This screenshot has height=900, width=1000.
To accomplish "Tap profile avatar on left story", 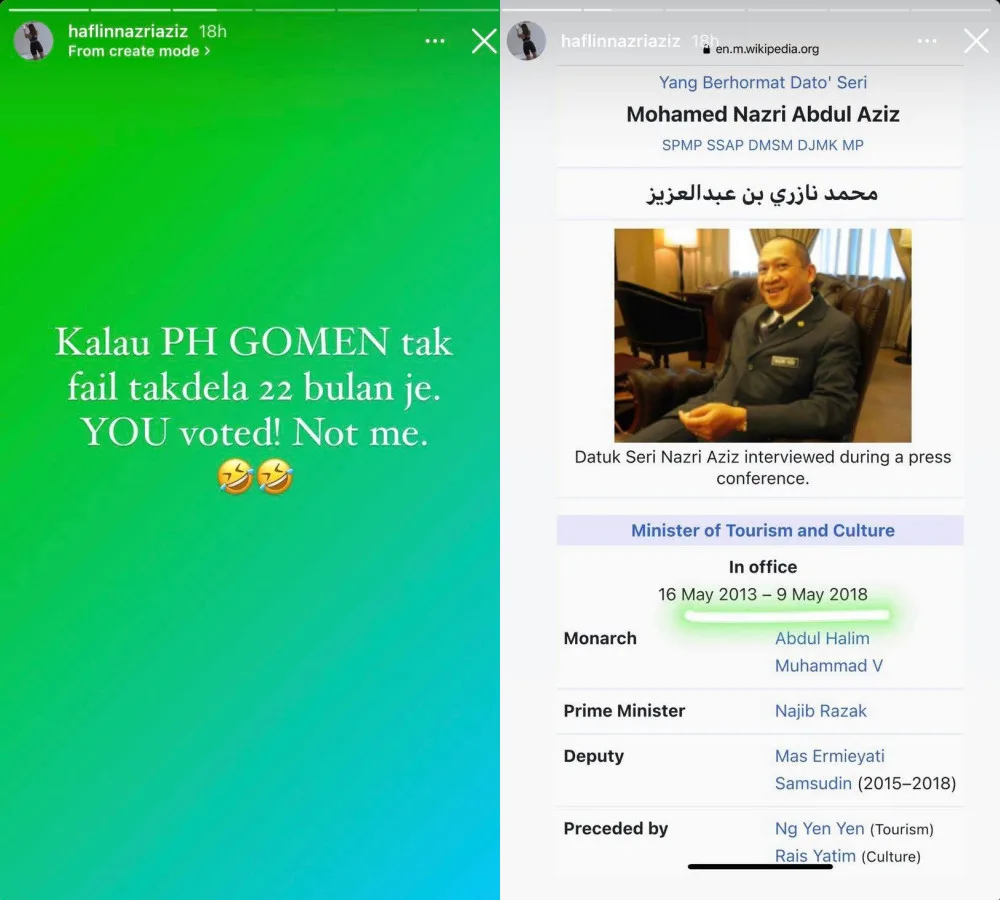I will point(33,41).
